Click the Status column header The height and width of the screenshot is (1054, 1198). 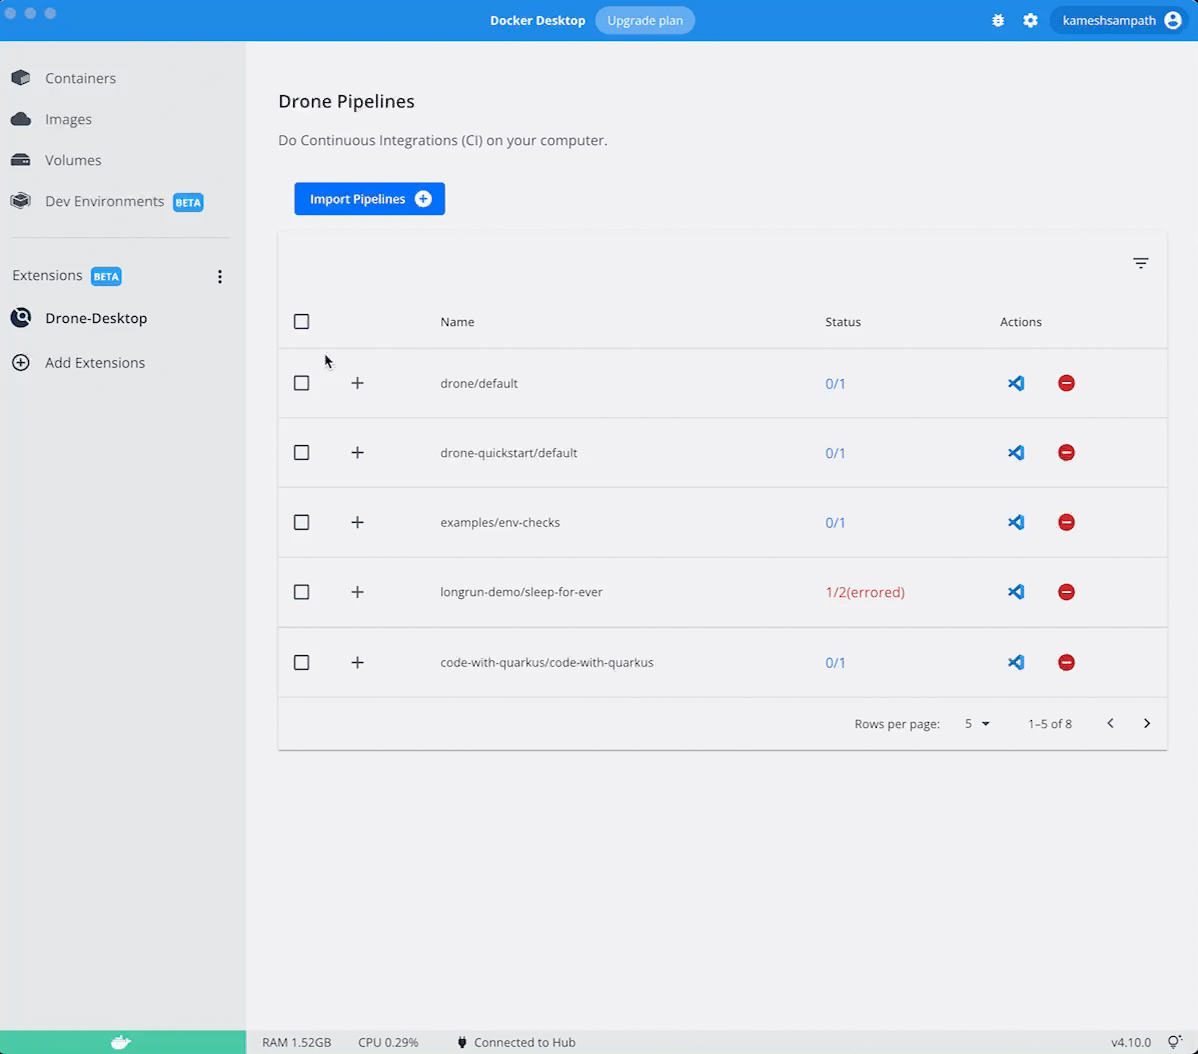coord(843,322)
